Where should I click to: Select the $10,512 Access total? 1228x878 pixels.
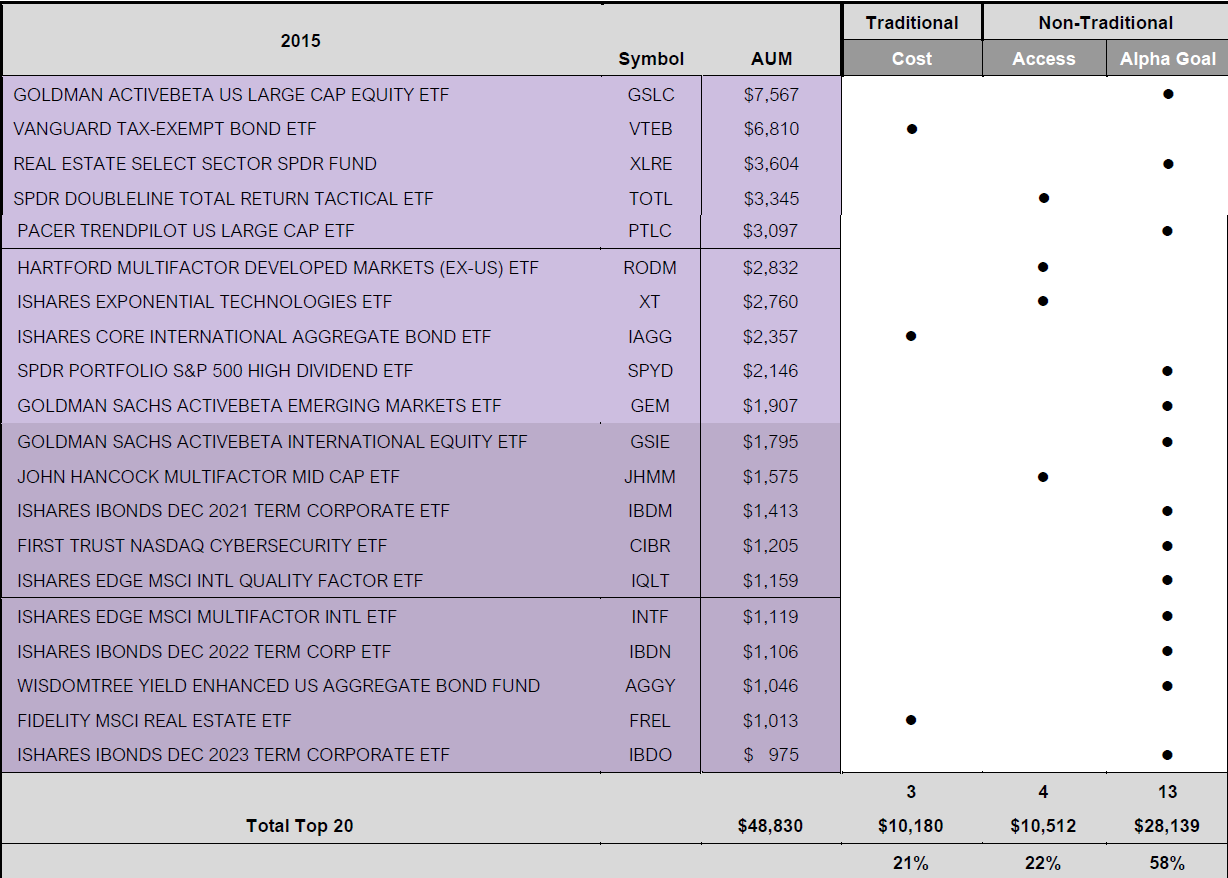tap(1043, 826)
